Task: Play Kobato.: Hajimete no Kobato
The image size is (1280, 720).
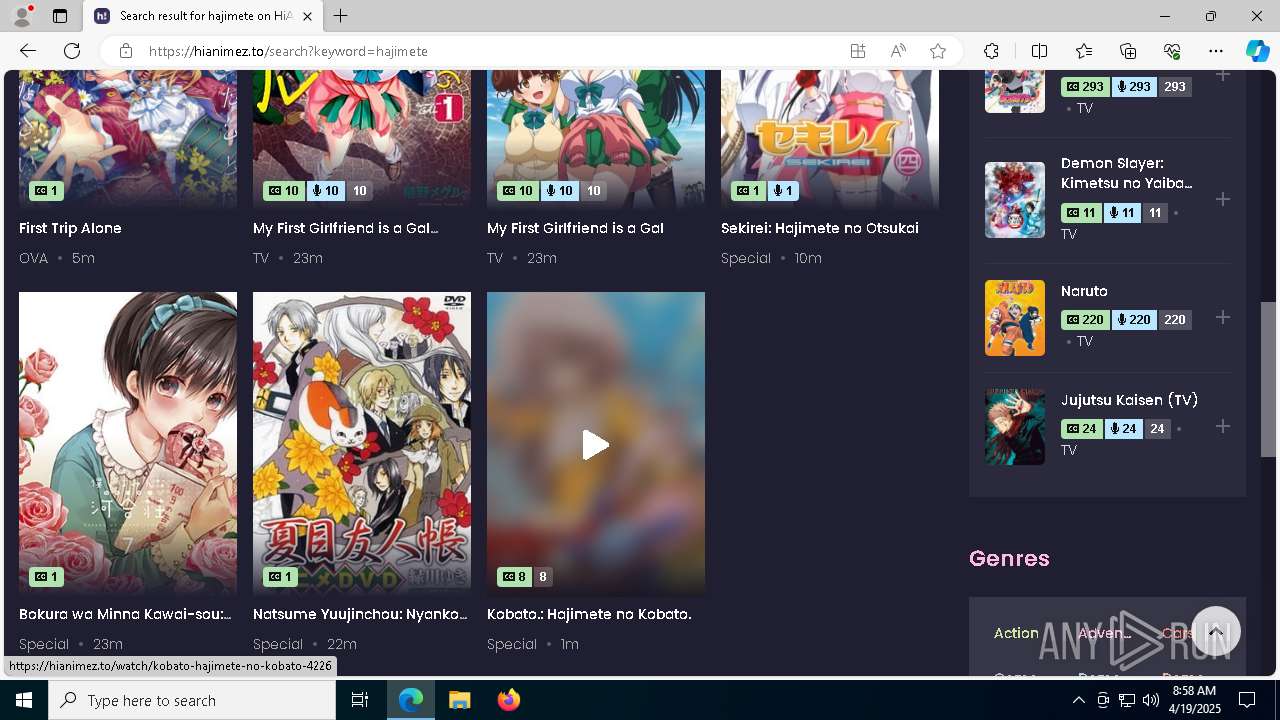Action: pos(596,445)
